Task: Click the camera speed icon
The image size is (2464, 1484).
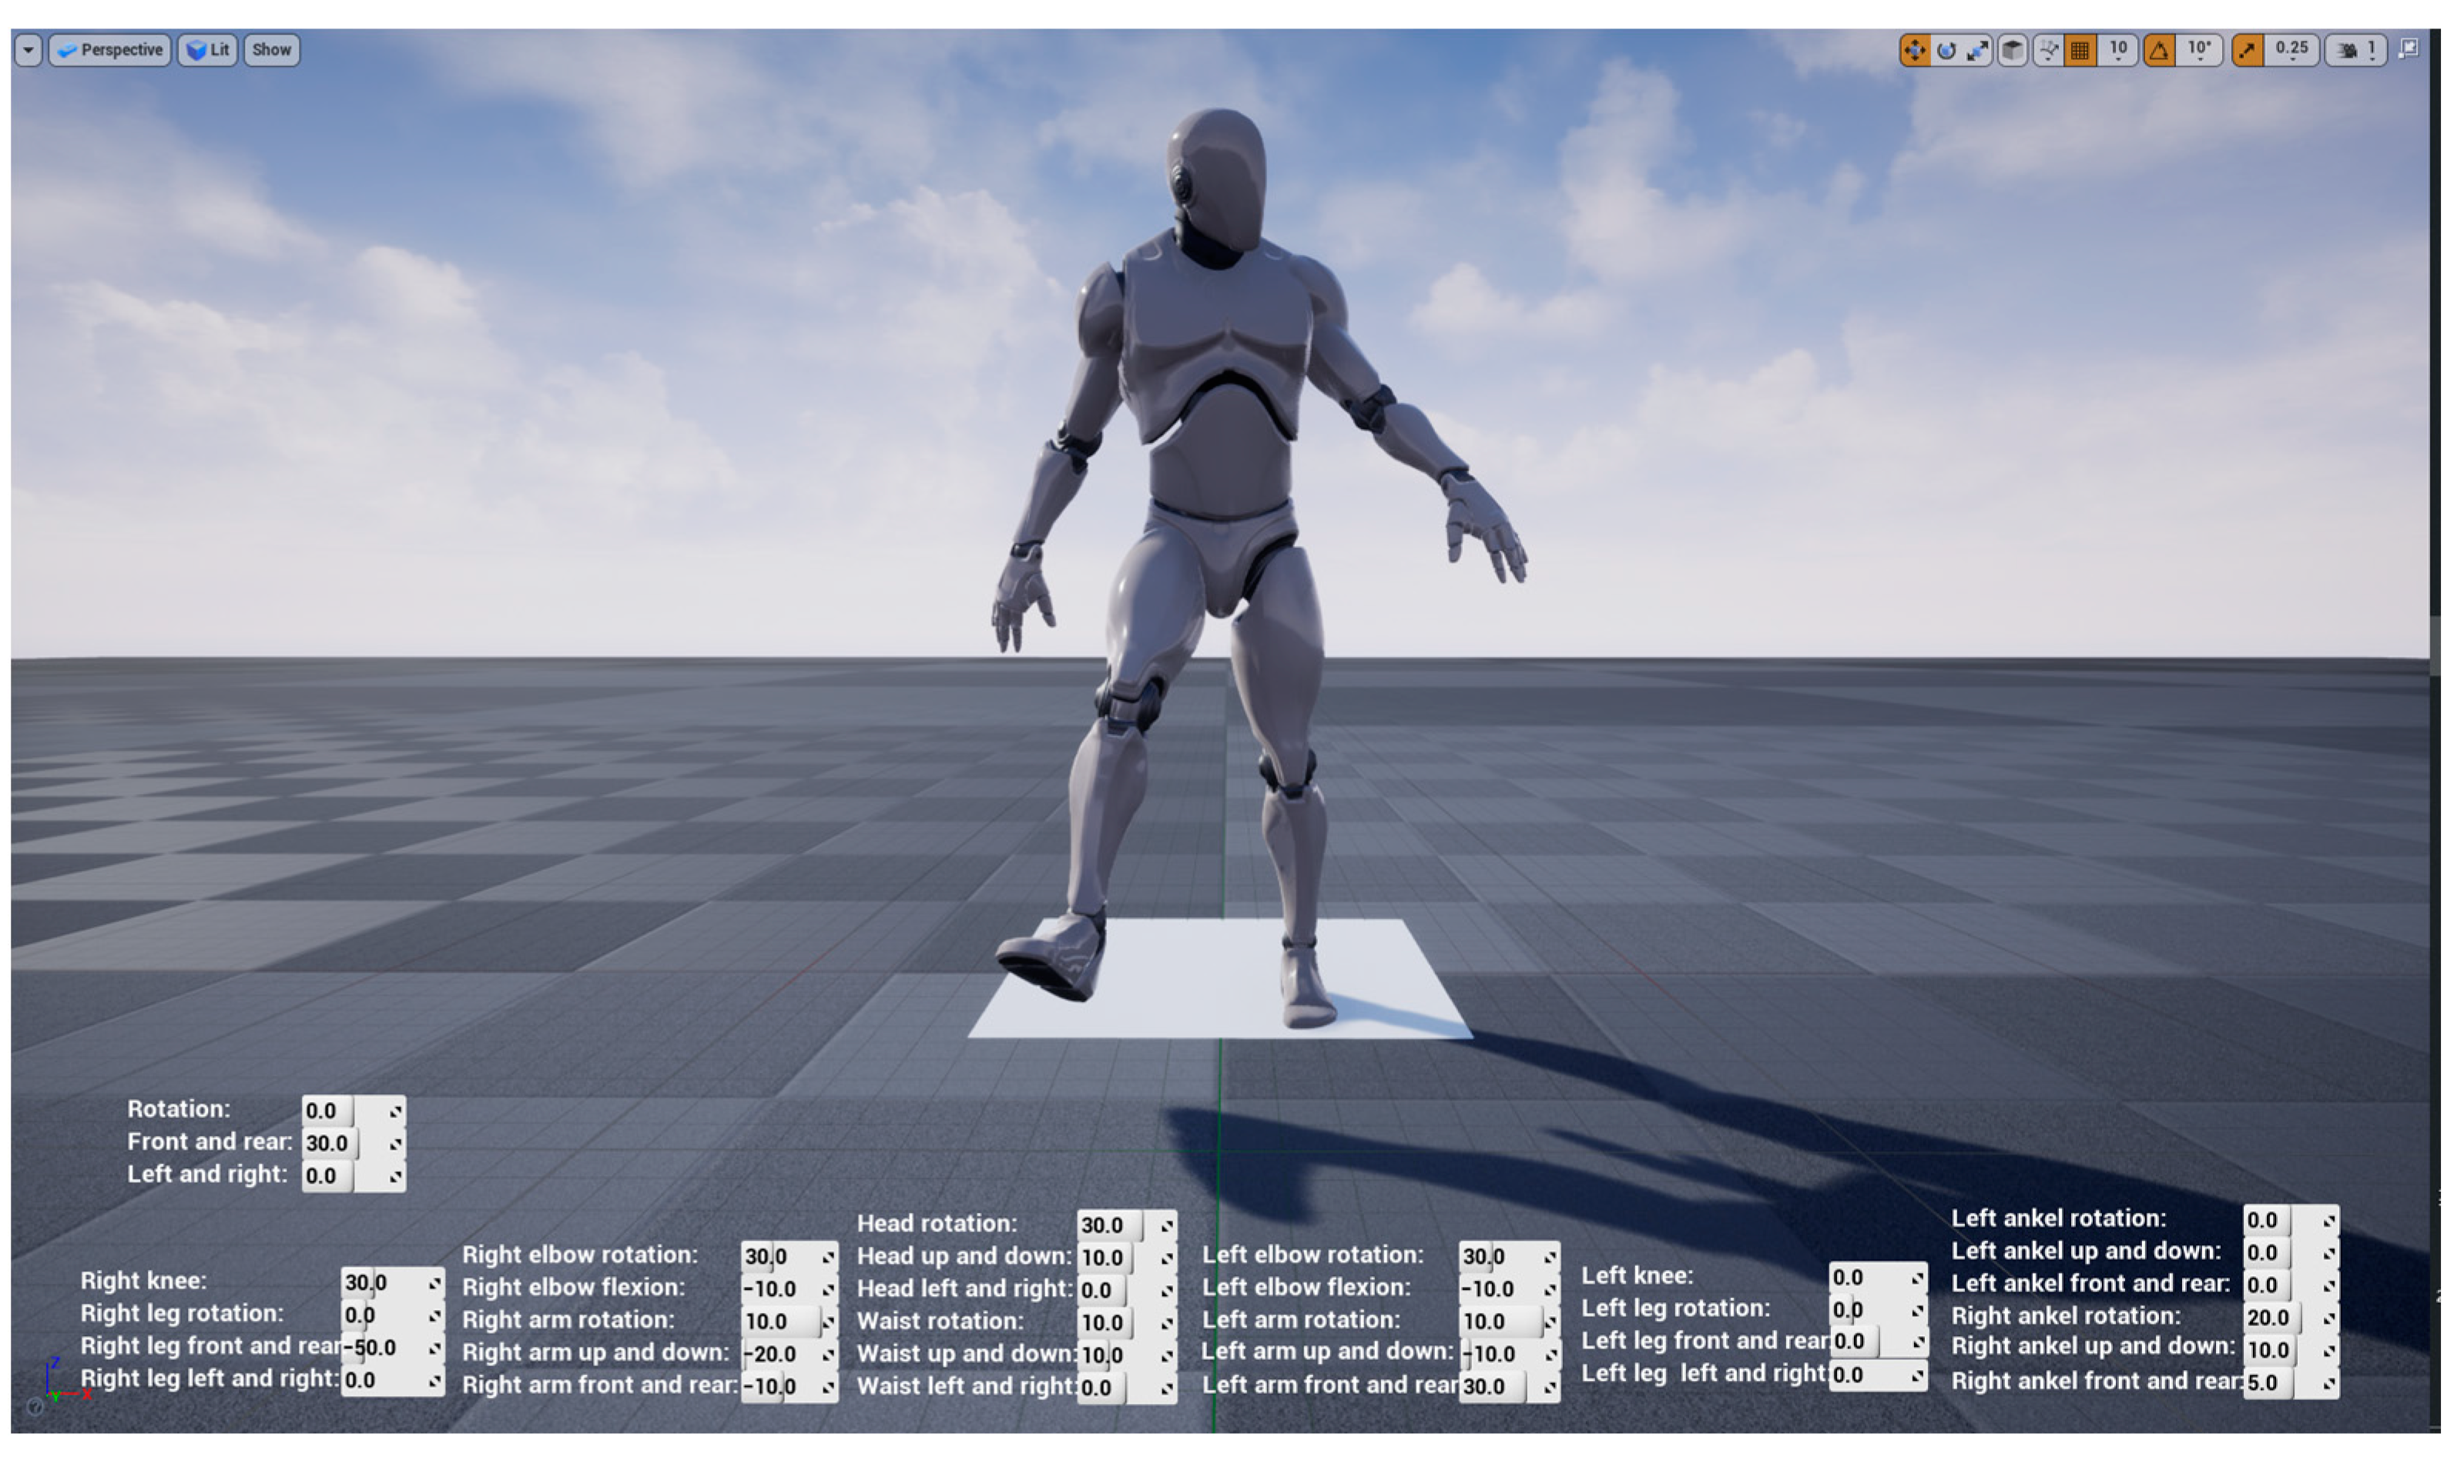Action: pyautogui.click(x=2346, y=50)
